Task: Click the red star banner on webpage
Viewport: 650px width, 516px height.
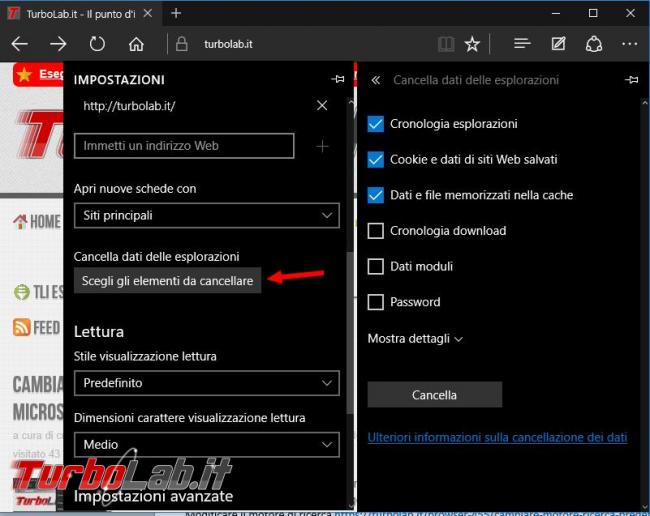Action: pyautogui.click(x=38, y=75)
